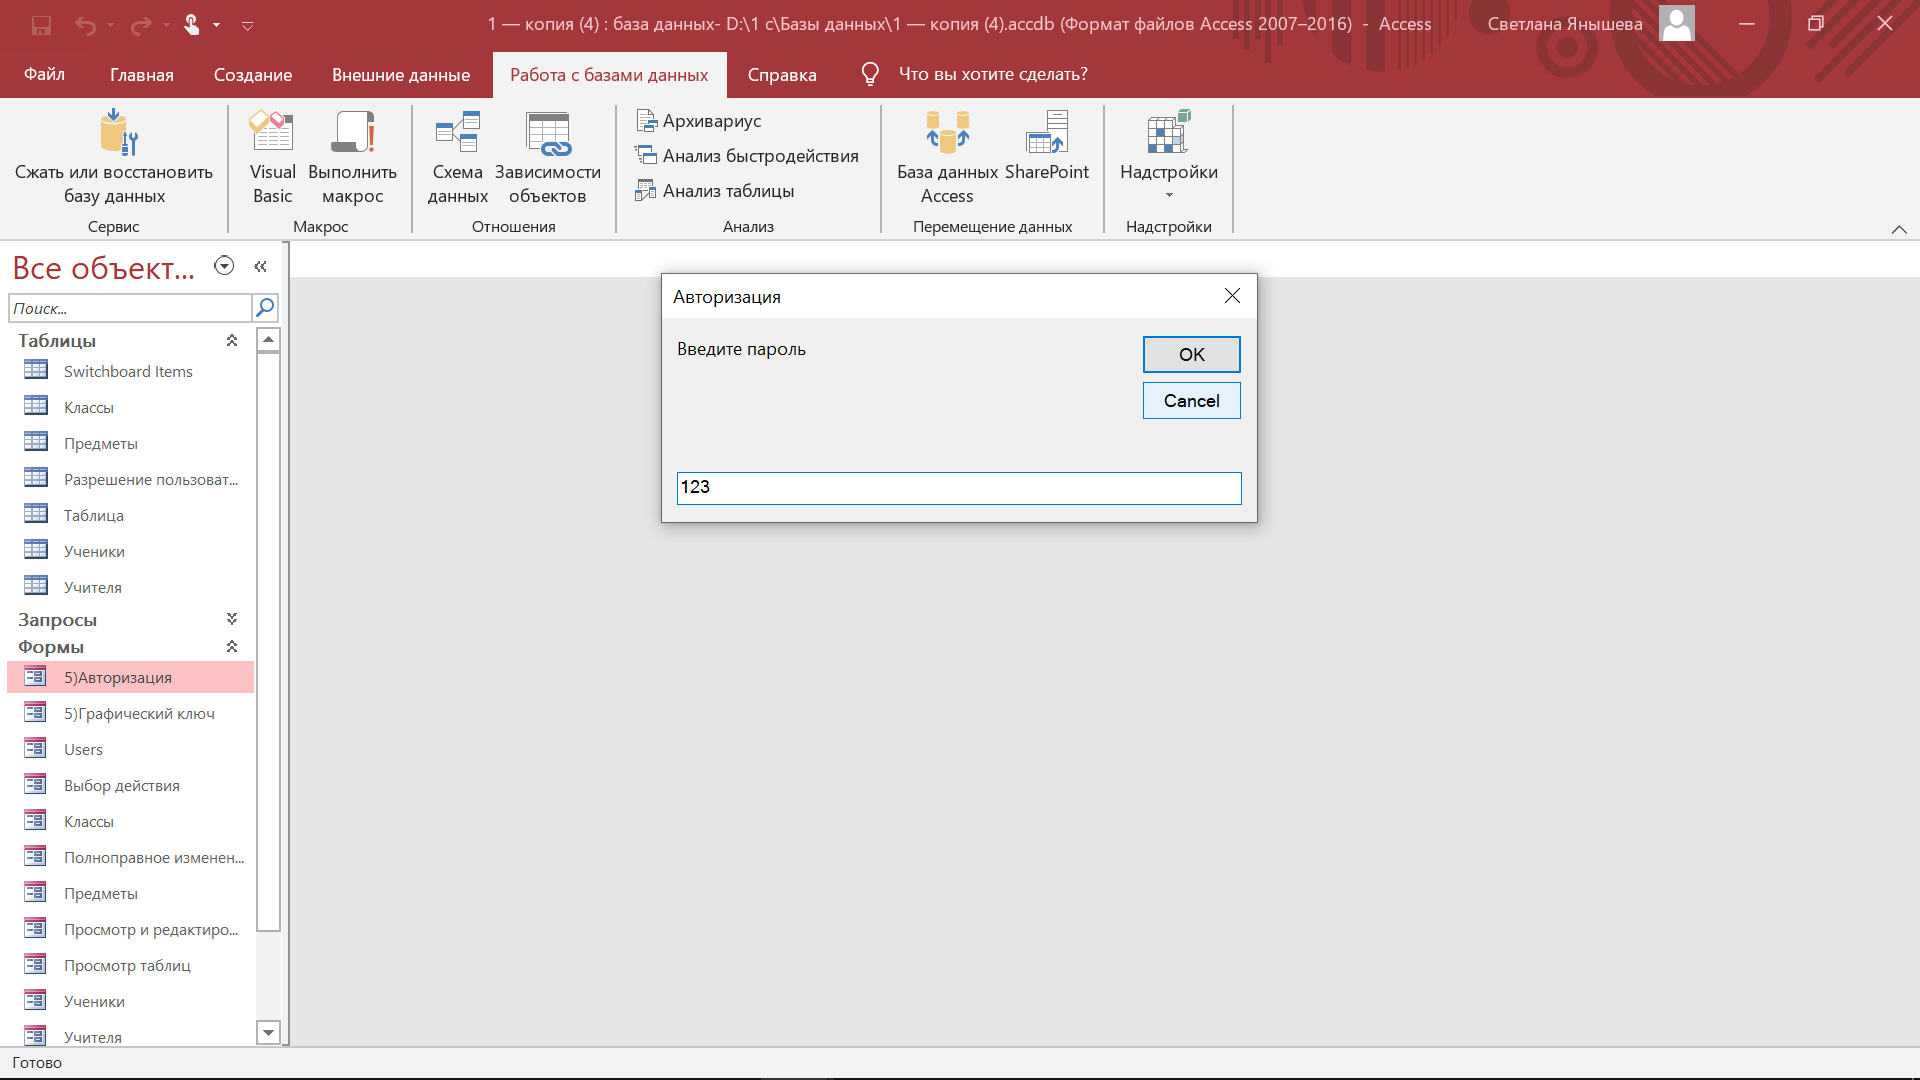This screenshot has height=1080, width=1920.
Task: Switch to the Create tab
Action: [x=252, y=75]
